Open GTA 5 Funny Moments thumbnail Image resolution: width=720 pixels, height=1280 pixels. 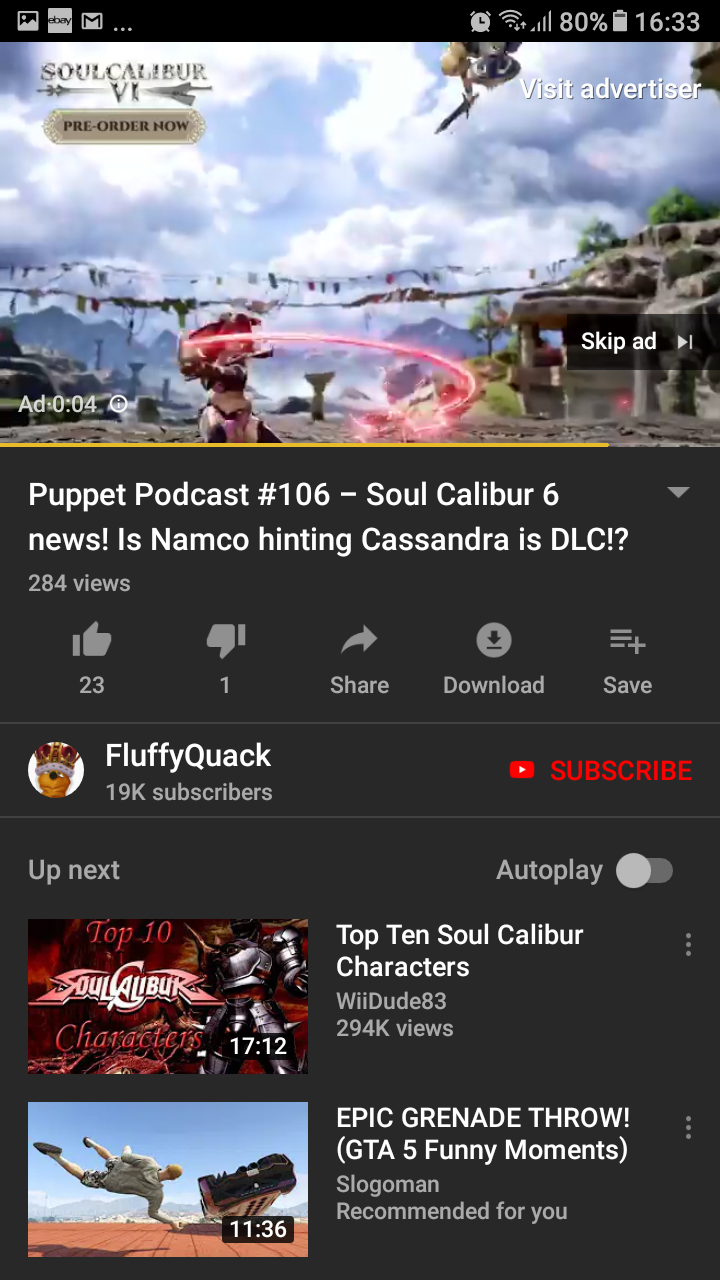[168, 1179]
